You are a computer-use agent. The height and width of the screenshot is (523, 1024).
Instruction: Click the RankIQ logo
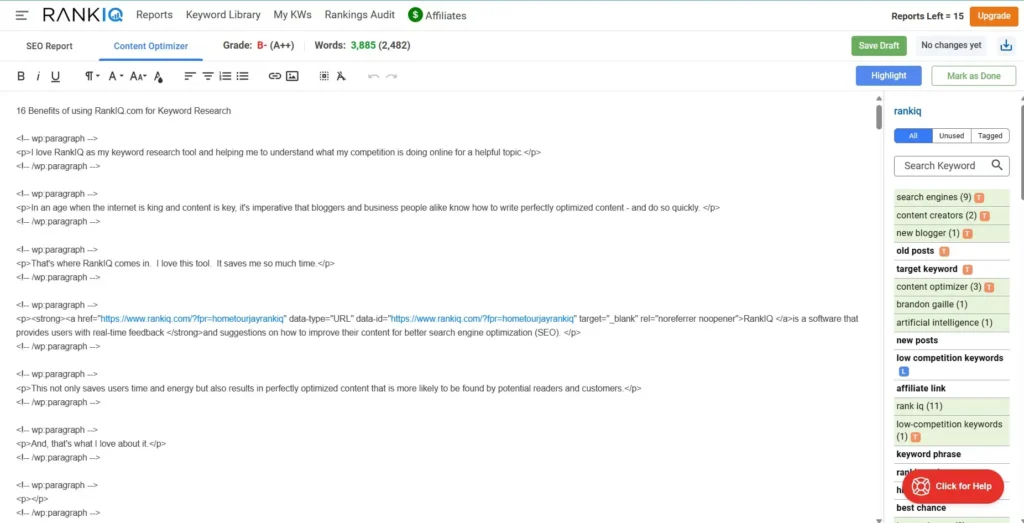(83, 15)
